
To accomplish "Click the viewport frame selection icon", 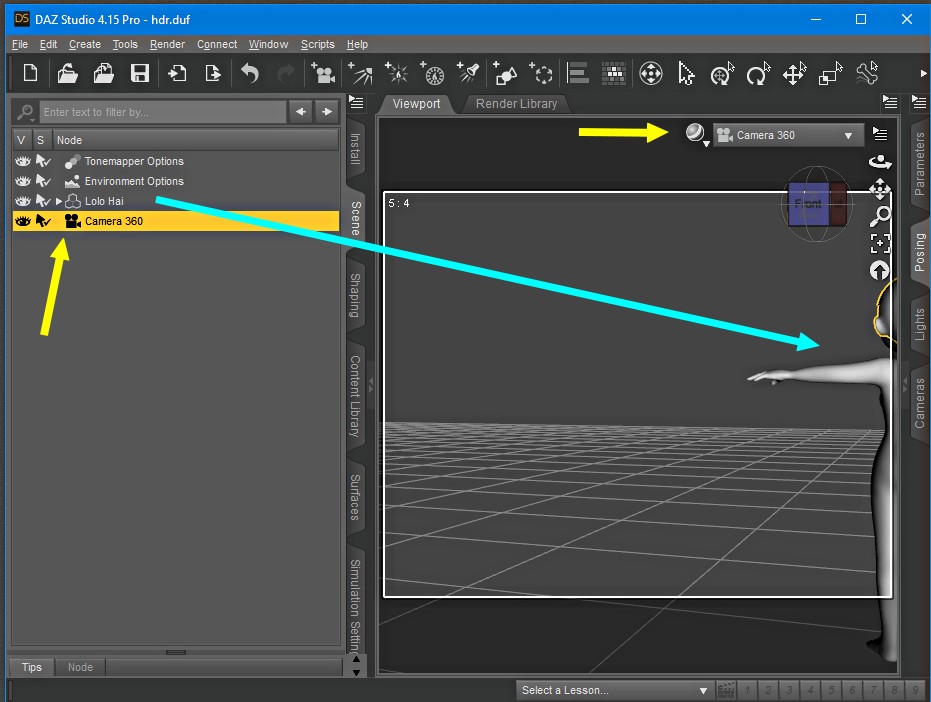I will (880, 244).
